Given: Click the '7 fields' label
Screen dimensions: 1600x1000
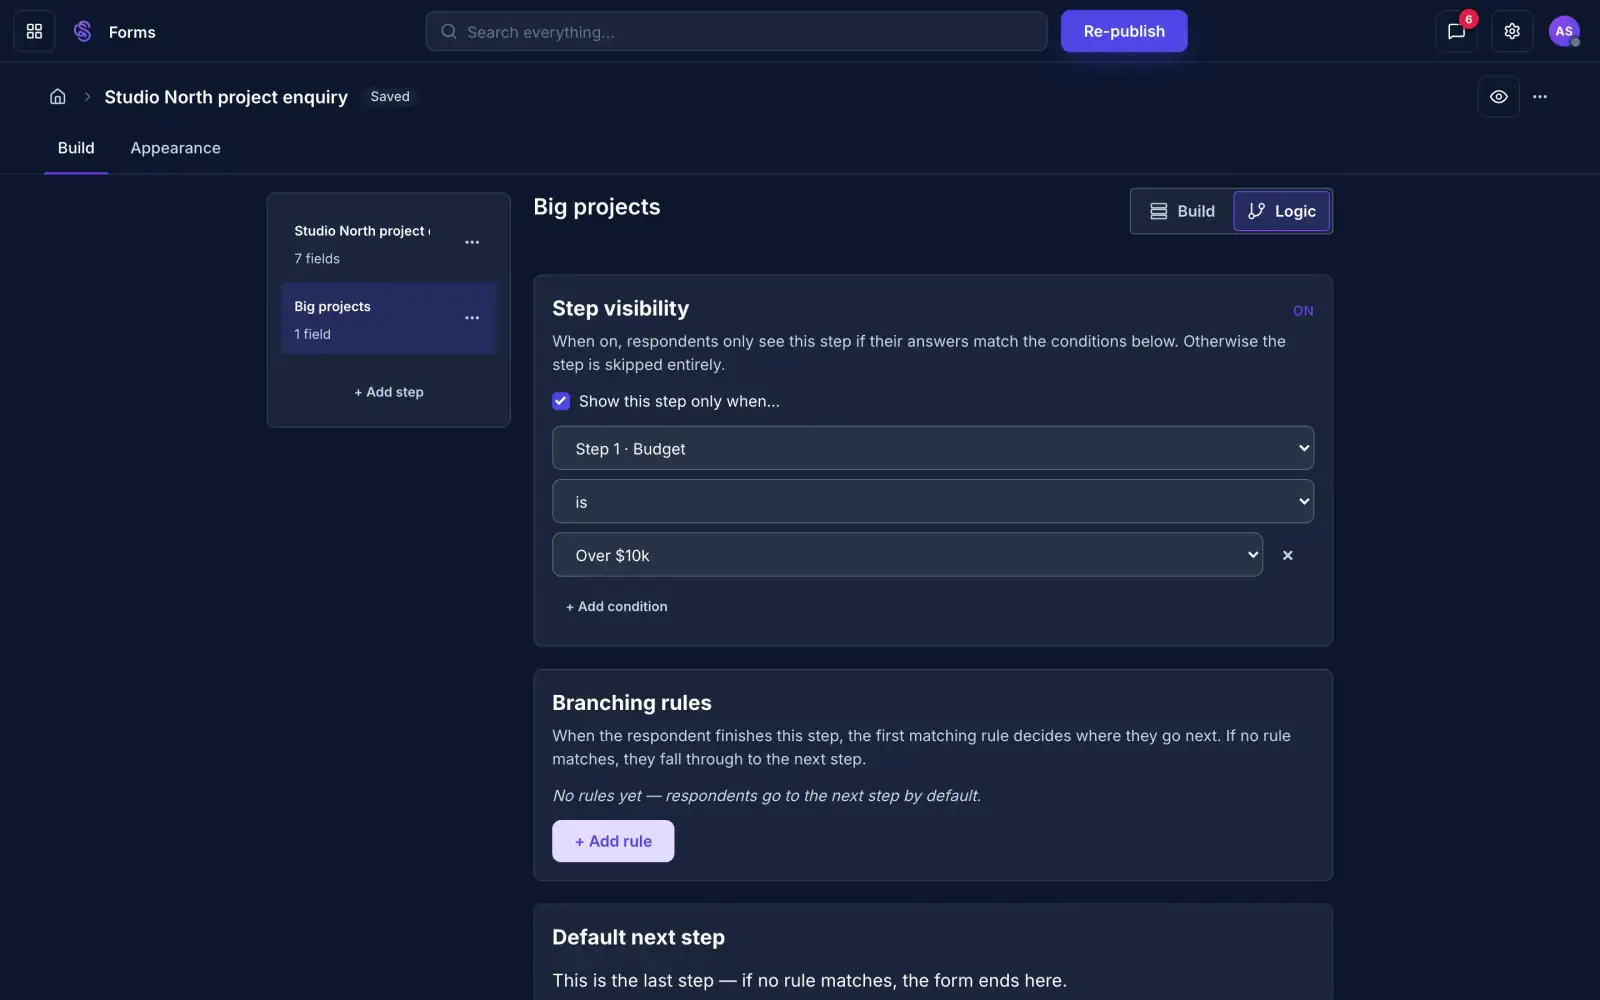Looking at the screenshot, I should pos(317,259).
